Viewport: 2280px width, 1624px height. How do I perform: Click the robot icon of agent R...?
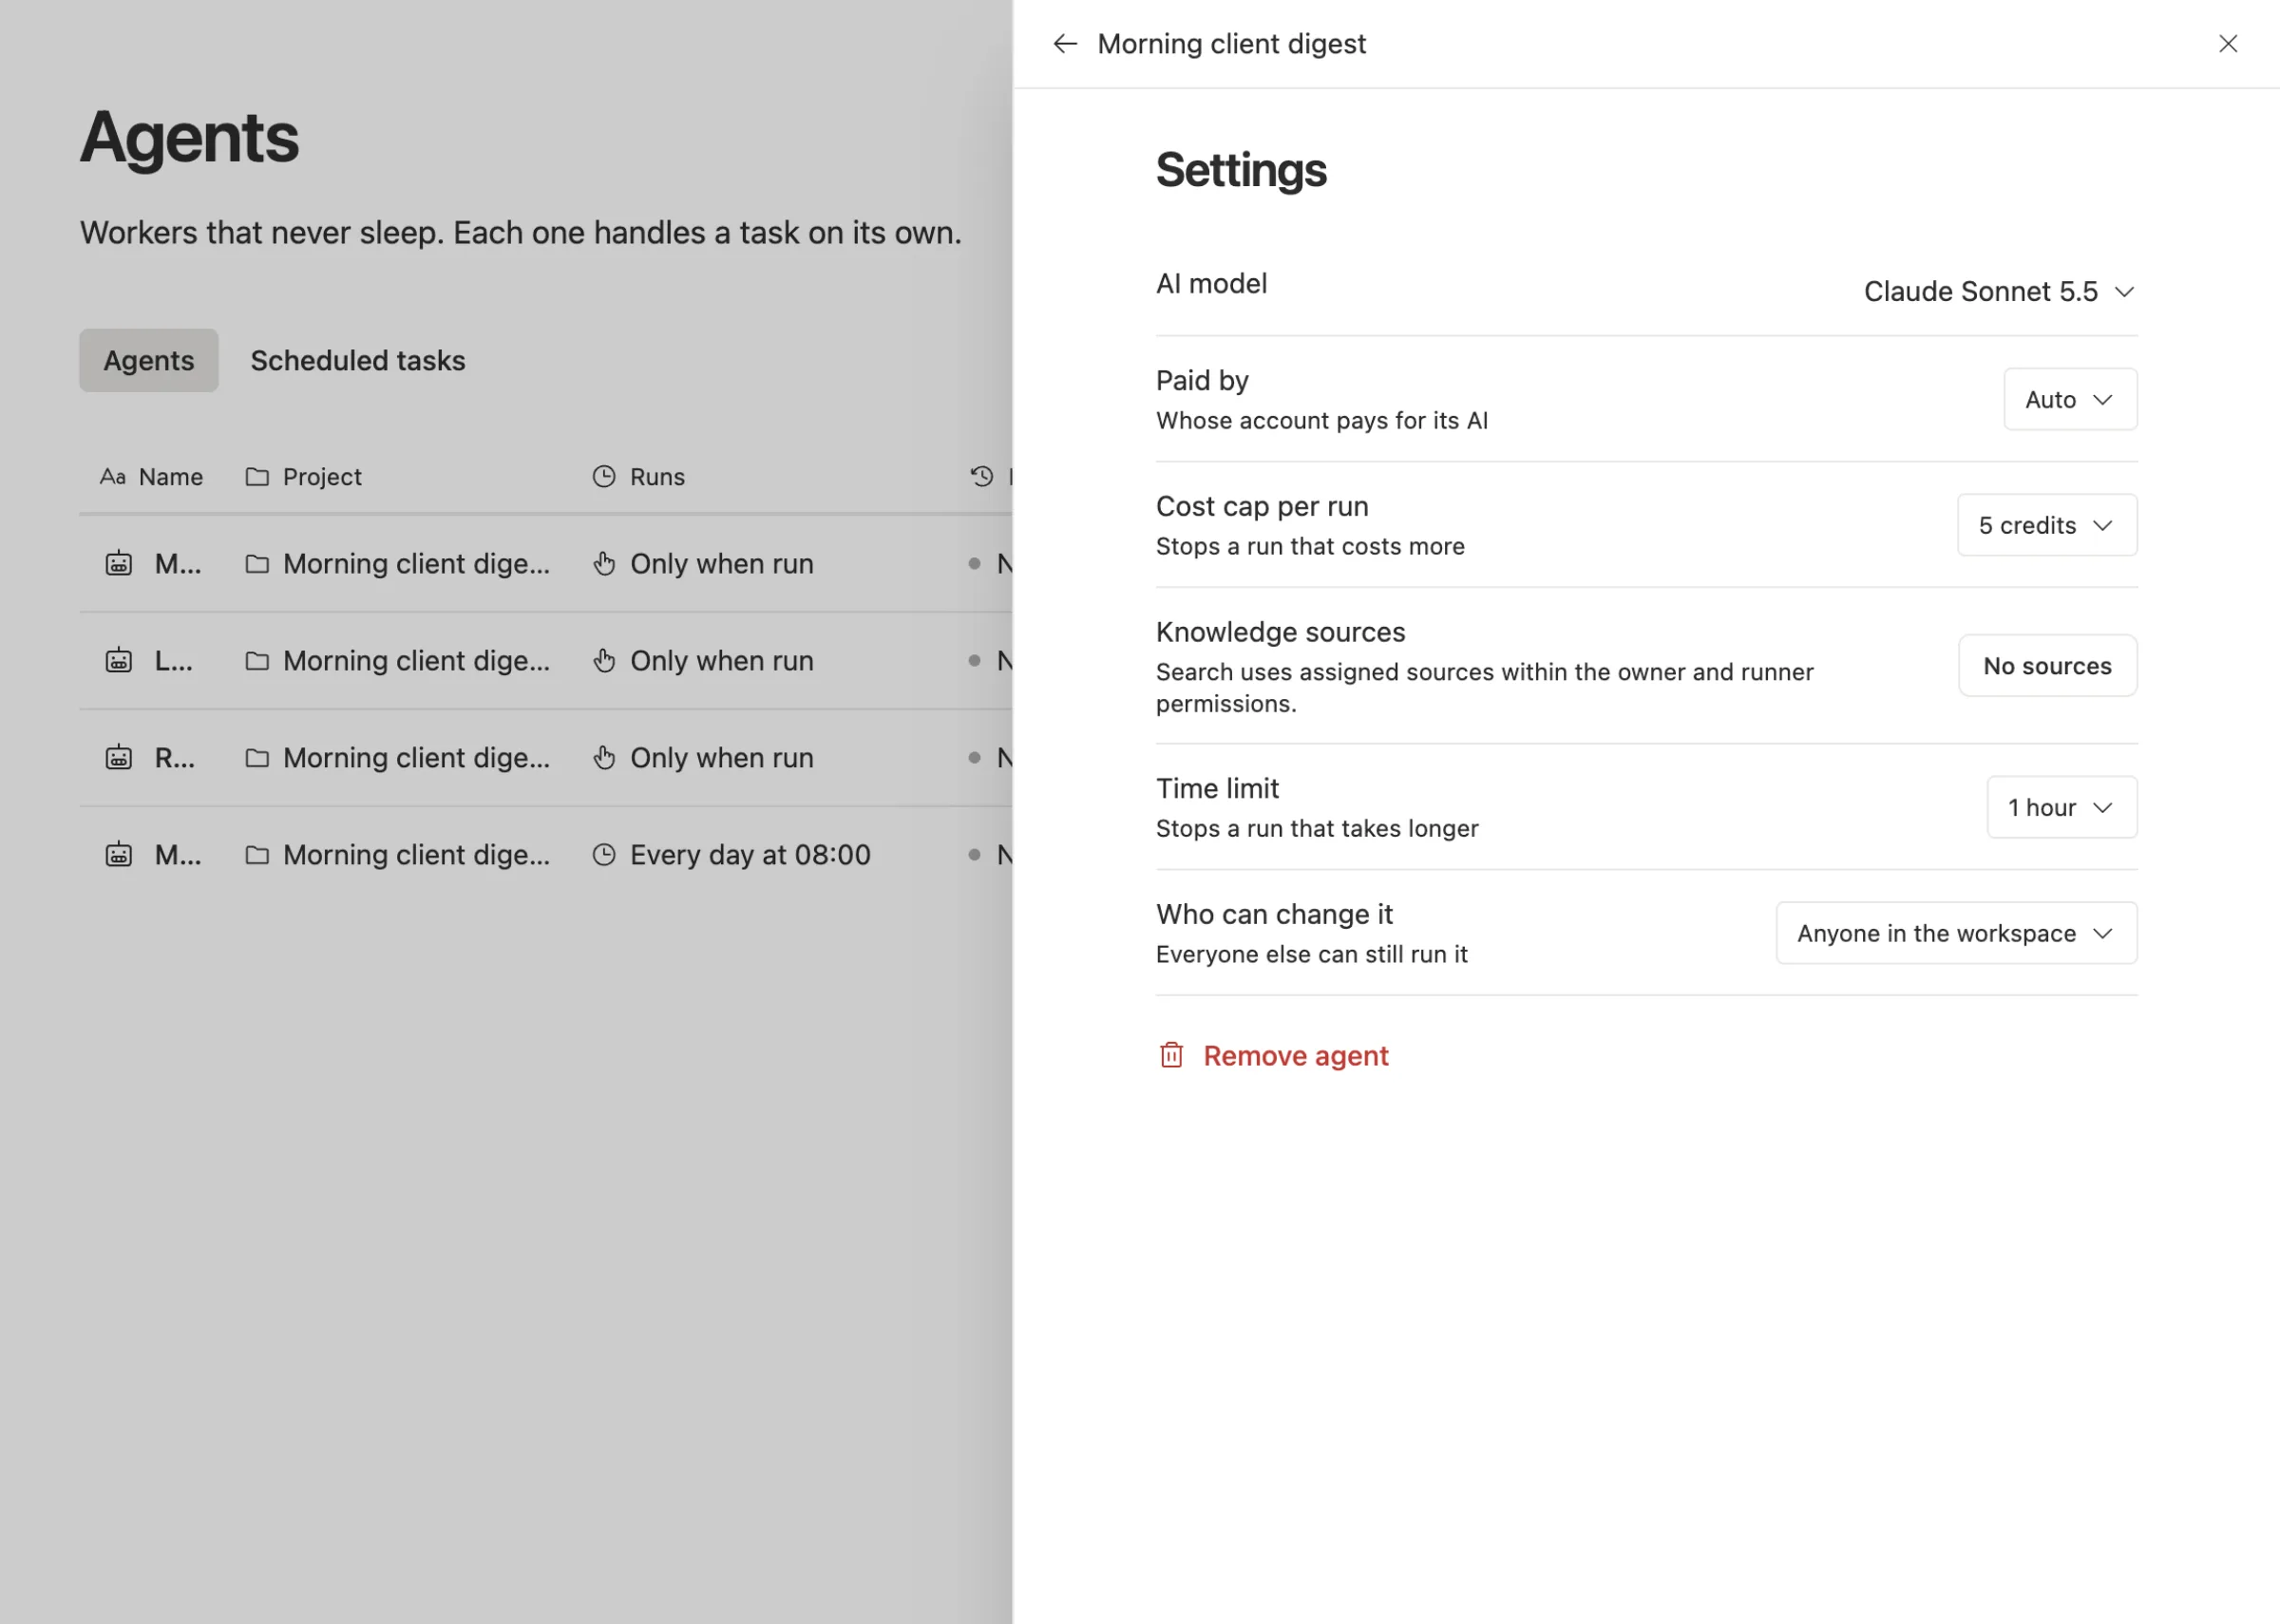click(x=119, y=758)
